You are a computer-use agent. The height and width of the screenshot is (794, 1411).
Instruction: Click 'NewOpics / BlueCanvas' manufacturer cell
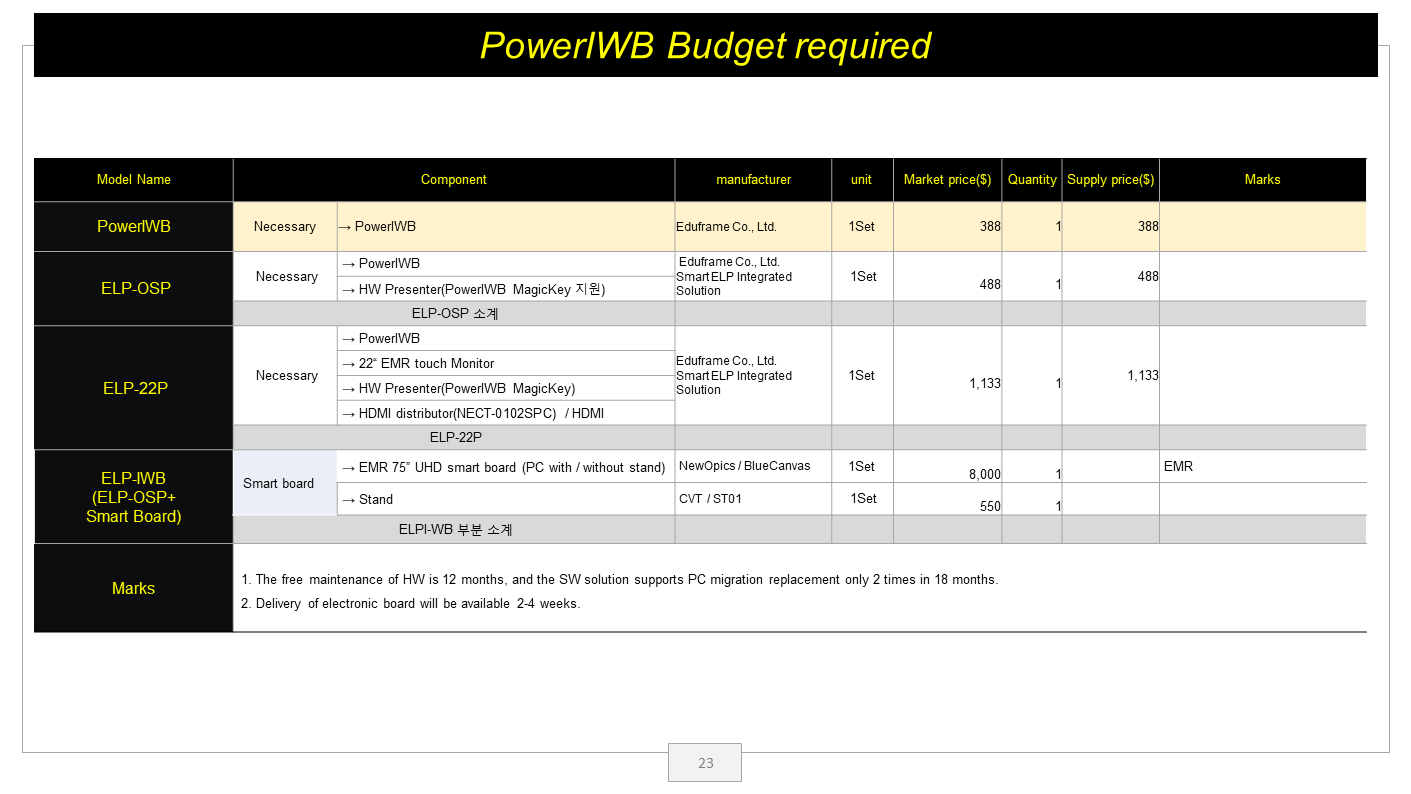(753, 466)
